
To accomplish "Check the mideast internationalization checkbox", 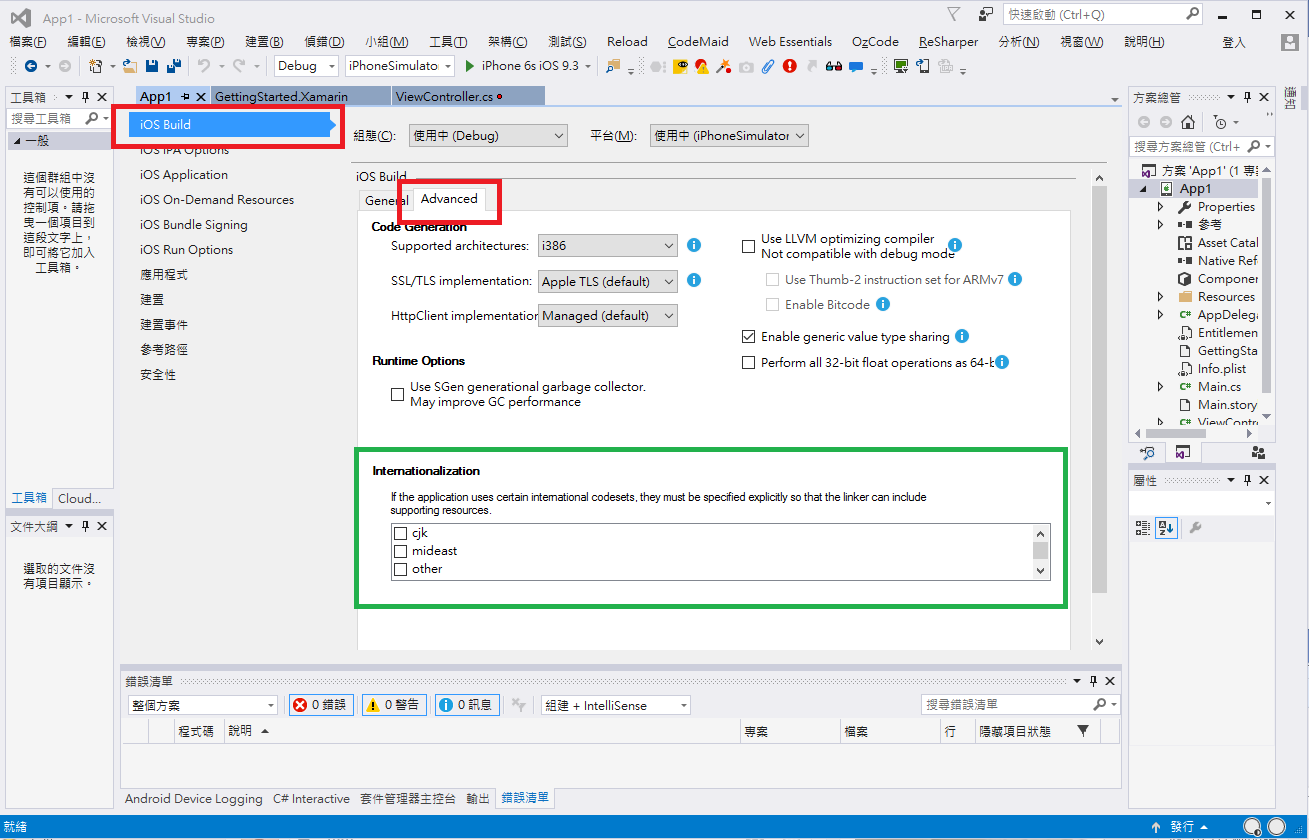I will point(401,551).
